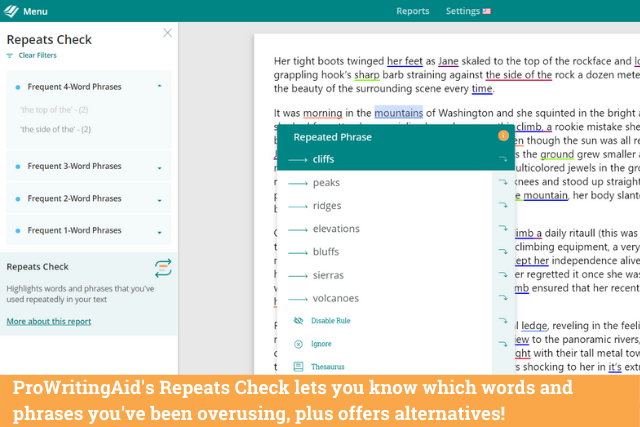Click Disable Rule in popup

pos(331,321)
